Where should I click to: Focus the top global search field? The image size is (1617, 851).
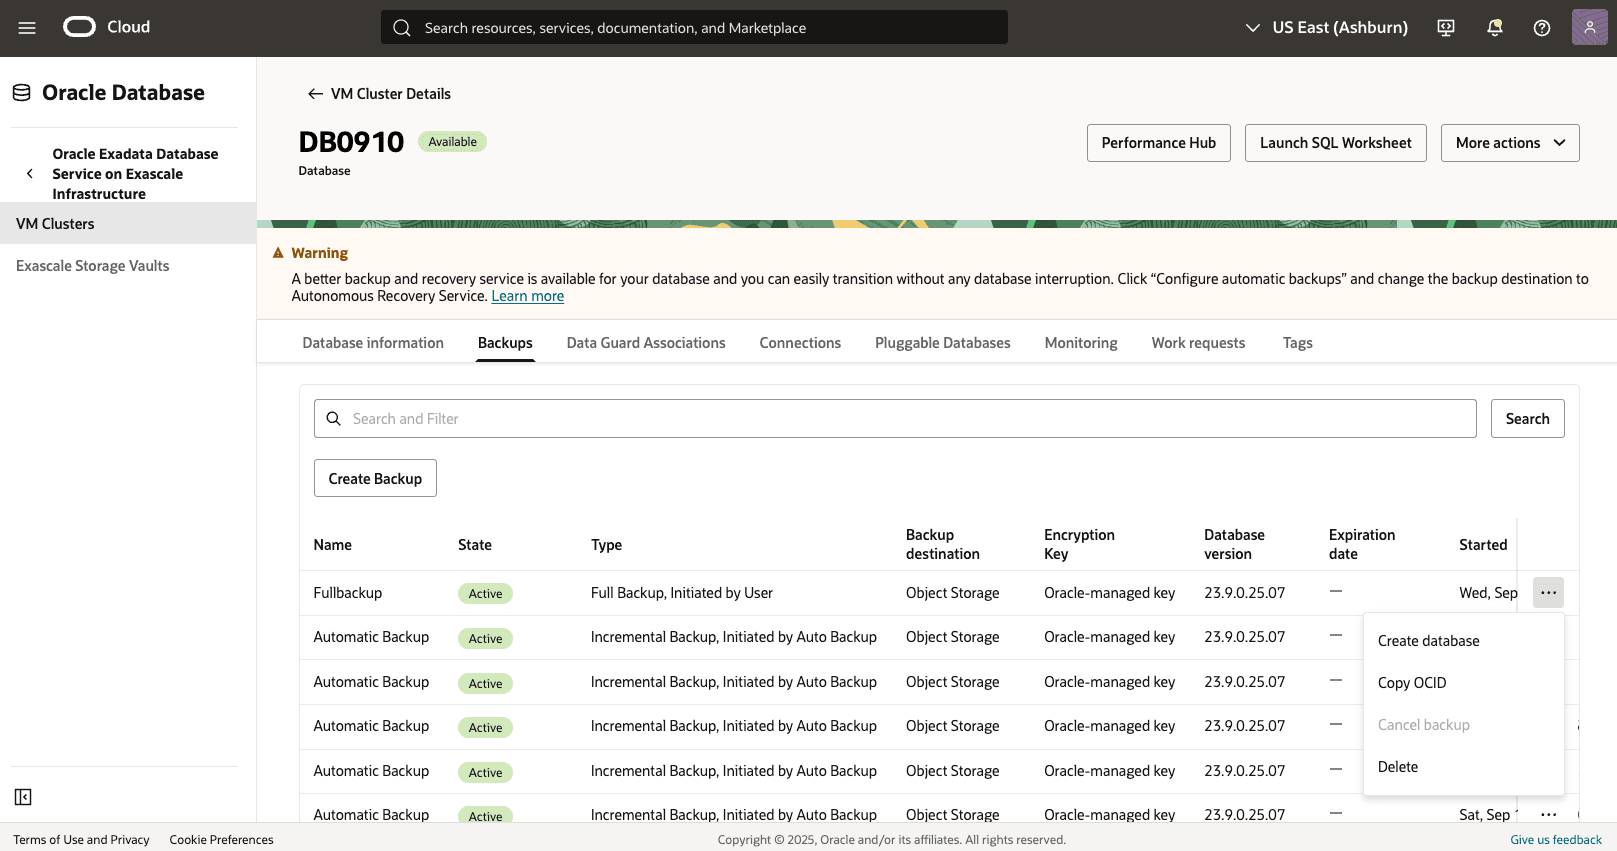click(694, 28)
